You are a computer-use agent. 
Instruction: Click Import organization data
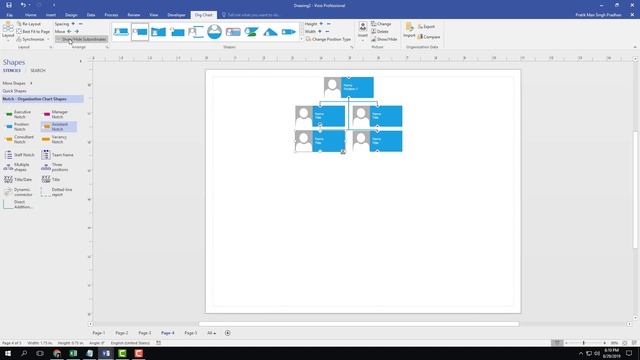(x=409, y=31)
